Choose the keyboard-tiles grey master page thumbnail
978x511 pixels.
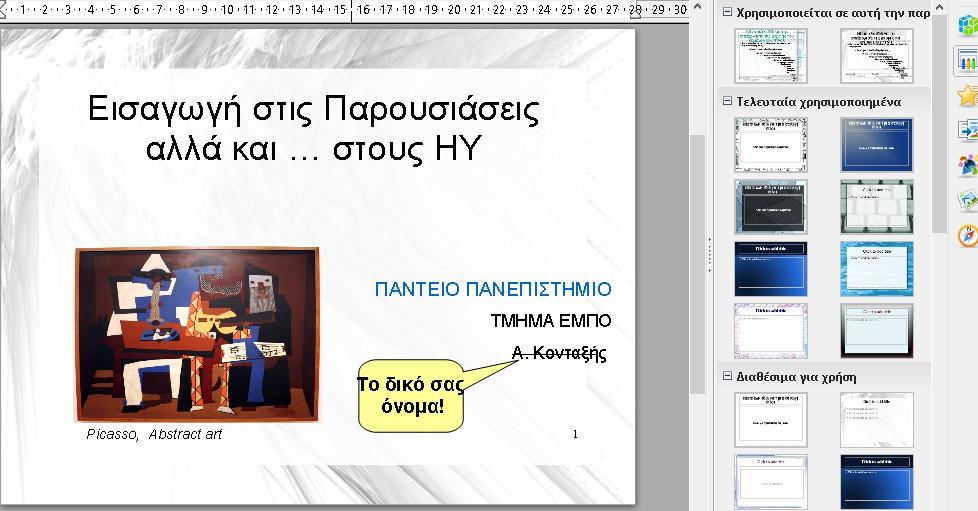[876, 207]
